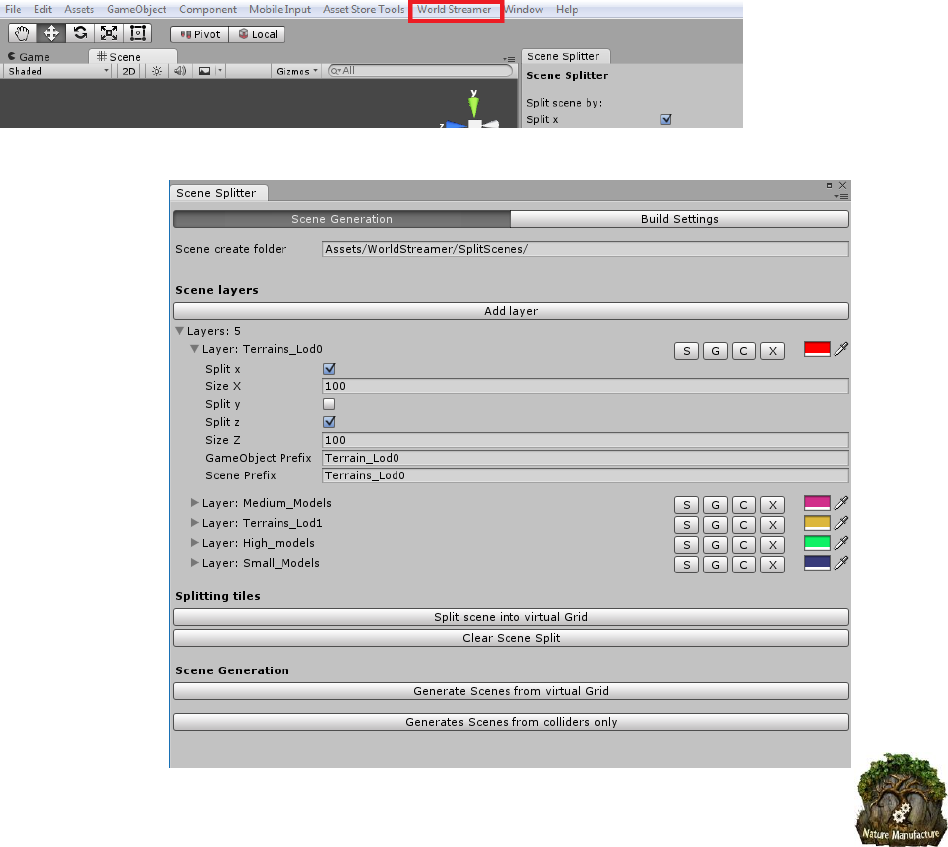Screen dimensions: 948x847
Task: Select the Hand tool
Action: (x=22, y=33)
